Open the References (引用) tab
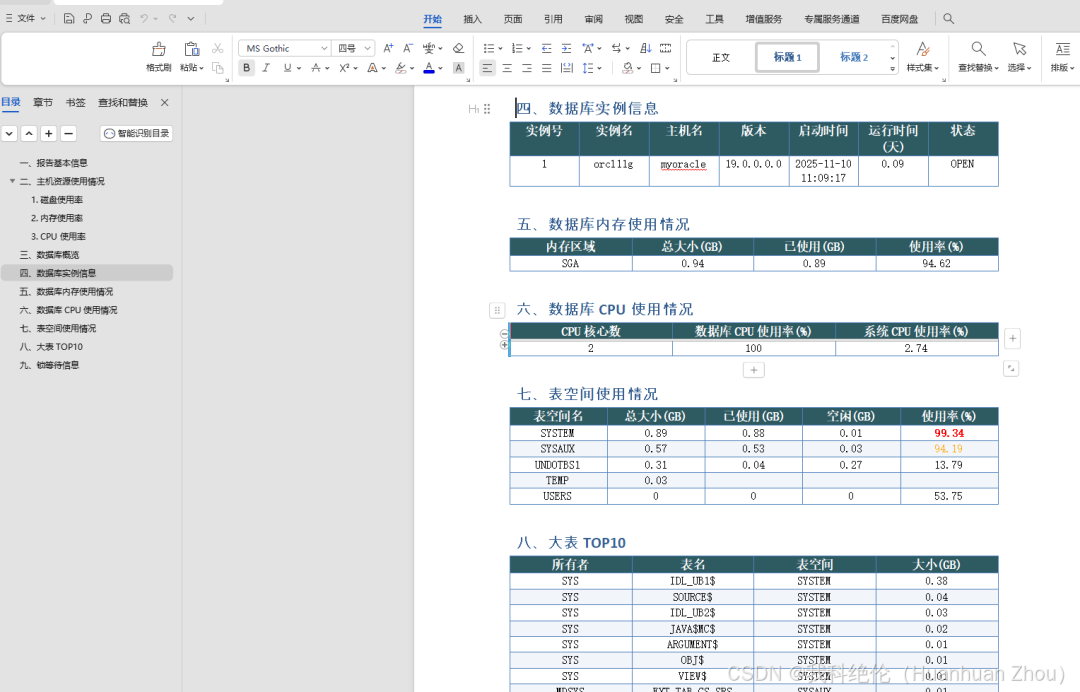The image size is (1080, 692). [553, 19]
